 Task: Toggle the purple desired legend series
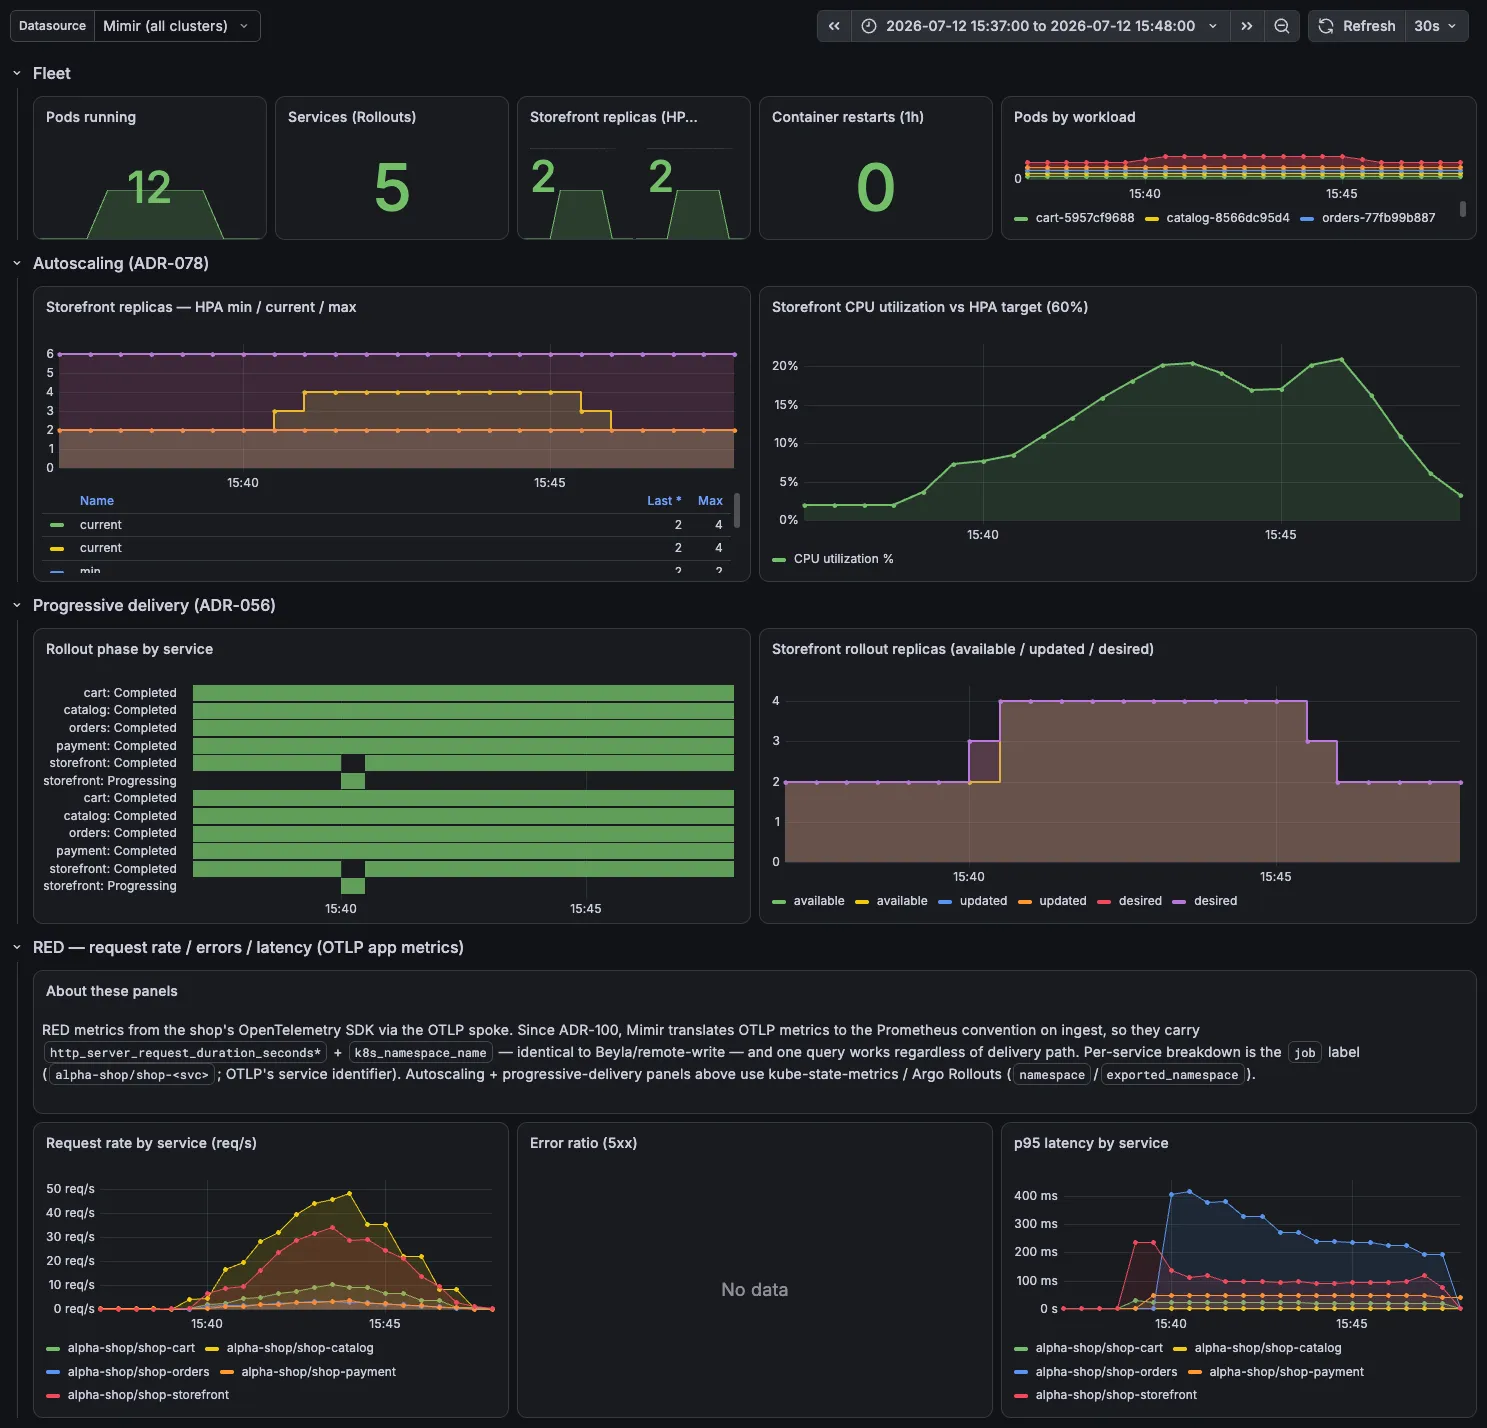pos(1215,901)
